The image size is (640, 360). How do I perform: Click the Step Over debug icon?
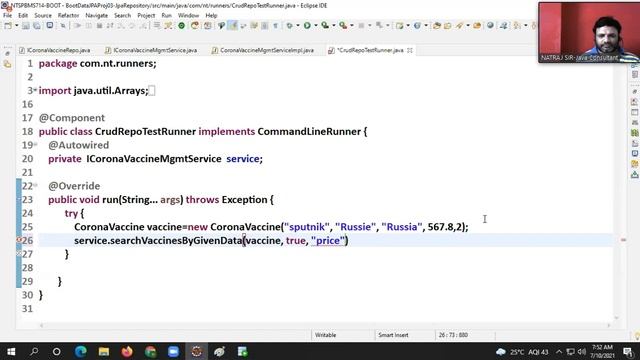132,26
